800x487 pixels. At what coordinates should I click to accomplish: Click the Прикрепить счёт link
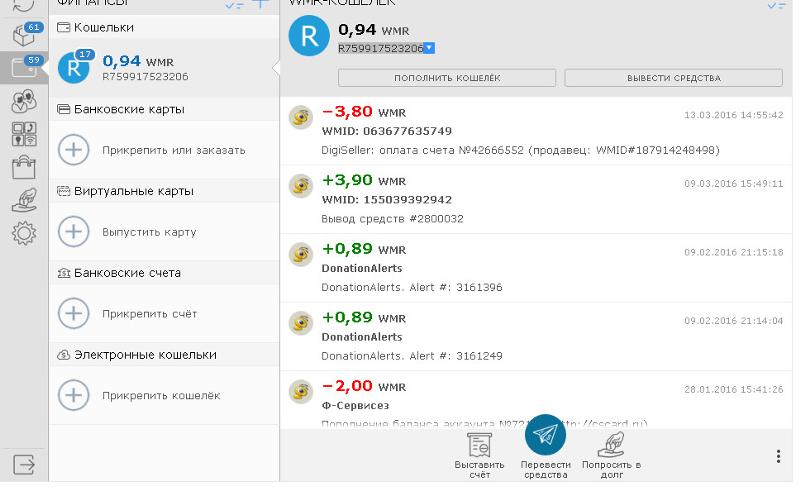[x=149, y=314]
